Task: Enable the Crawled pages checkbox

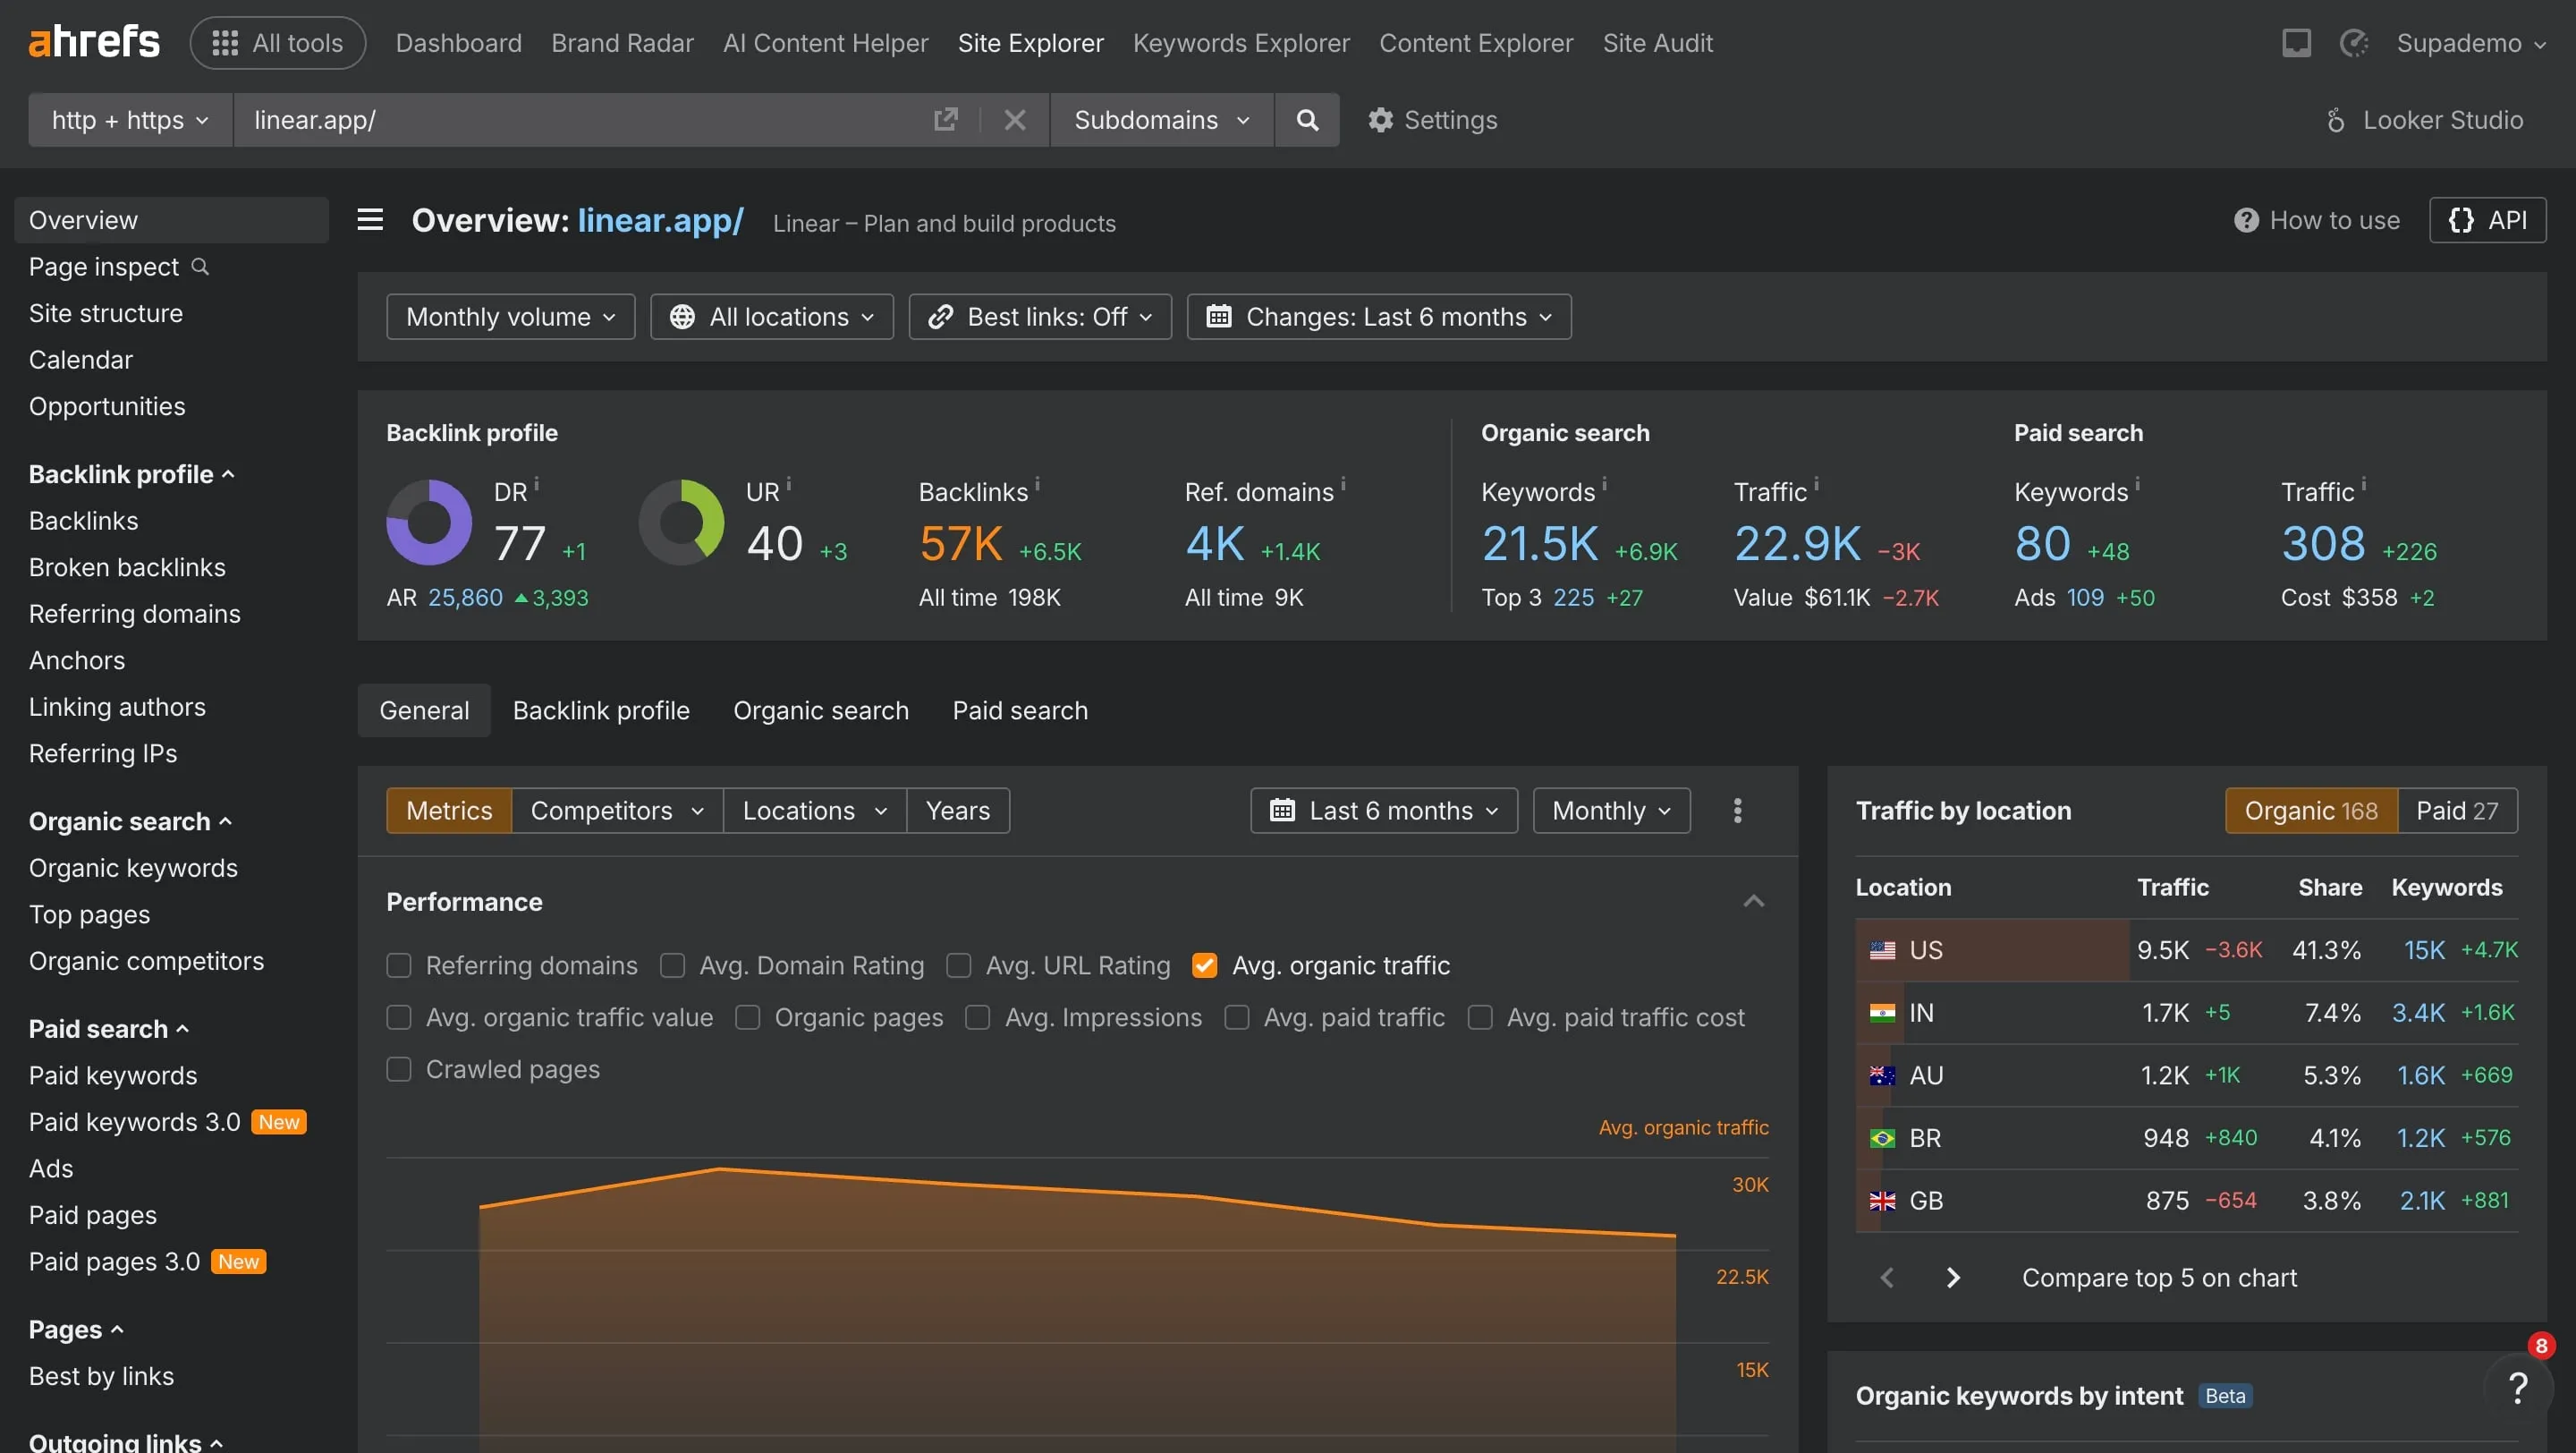Action: click(x=399, y=1069)
